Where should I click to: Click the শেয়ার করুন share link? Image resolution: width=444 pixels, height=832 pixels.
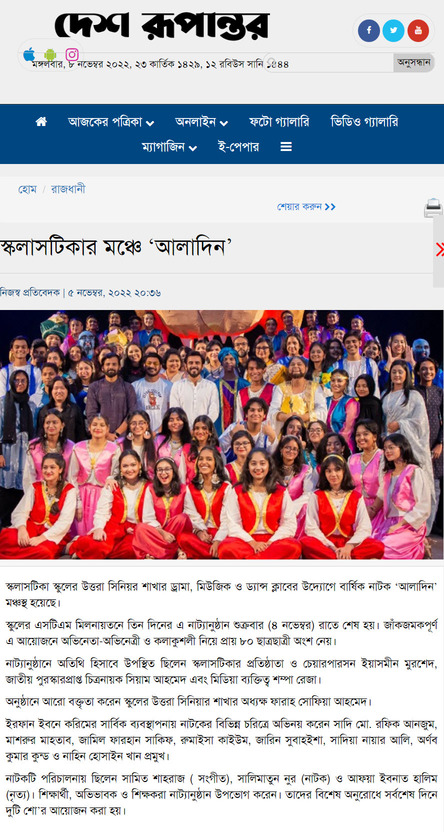pos(306,206)
